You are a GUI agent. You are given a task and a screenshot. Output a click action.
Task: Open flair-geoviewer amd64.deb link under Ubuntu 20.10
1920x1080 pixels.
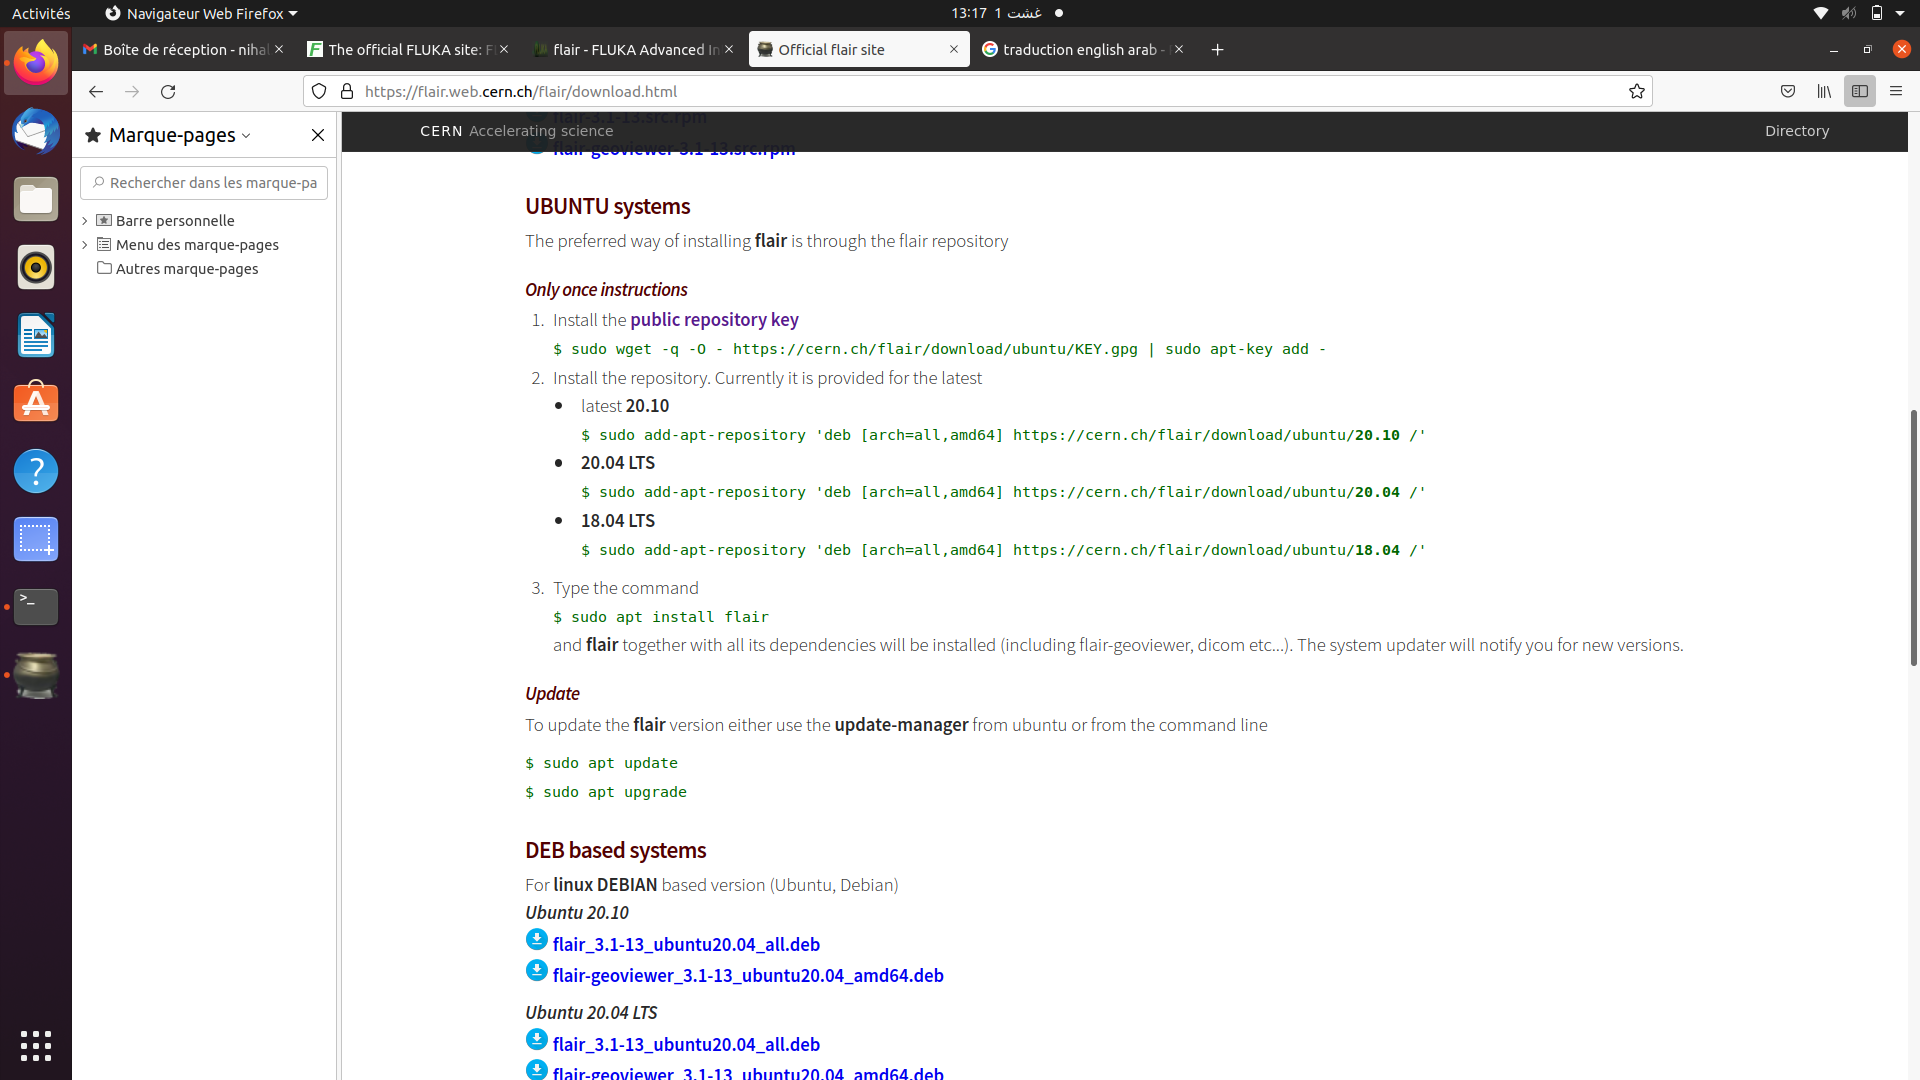[x=748, y=975]
